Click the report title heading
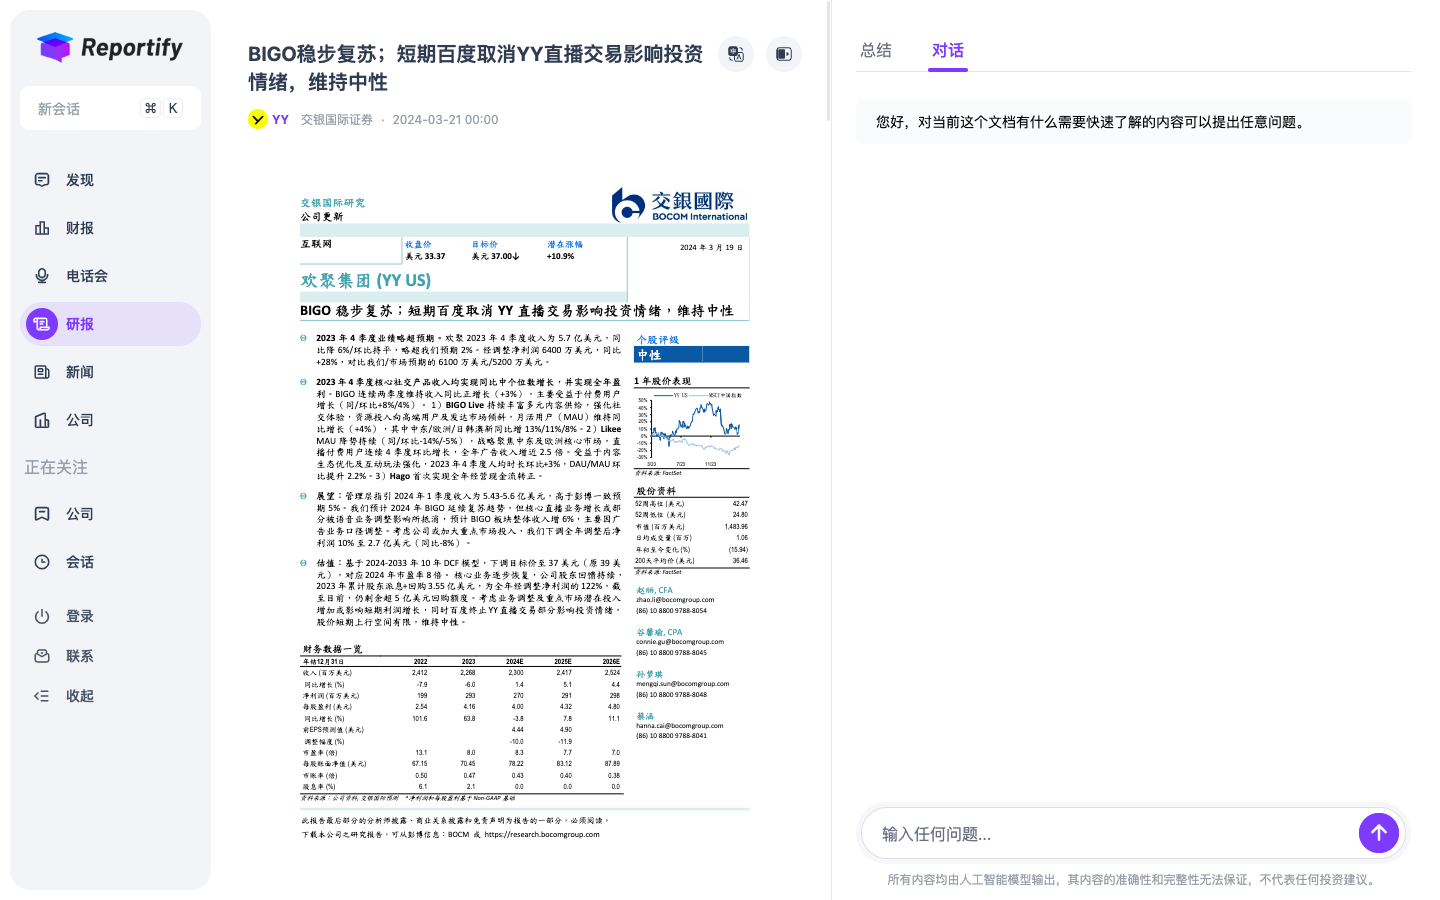The image size is (1440, 900). point(476,68)
